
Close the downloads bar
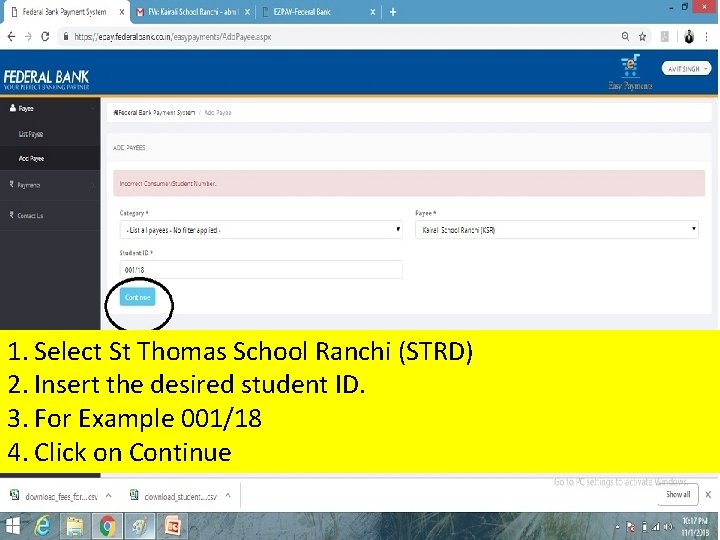tap(708, 495)
